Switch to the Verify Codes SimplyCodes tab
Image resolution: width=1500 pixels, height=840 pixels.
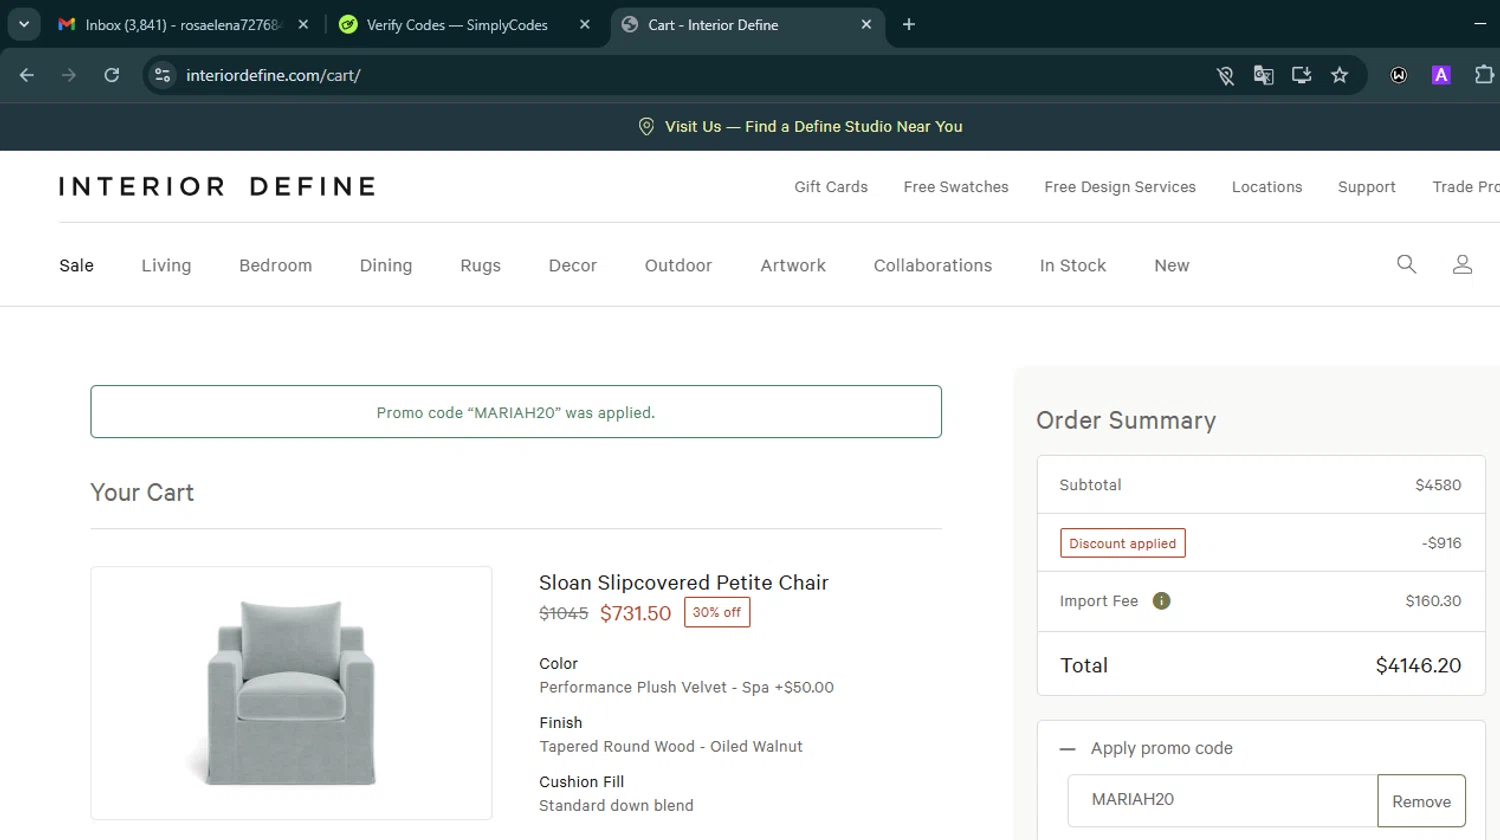click(457, 25)
